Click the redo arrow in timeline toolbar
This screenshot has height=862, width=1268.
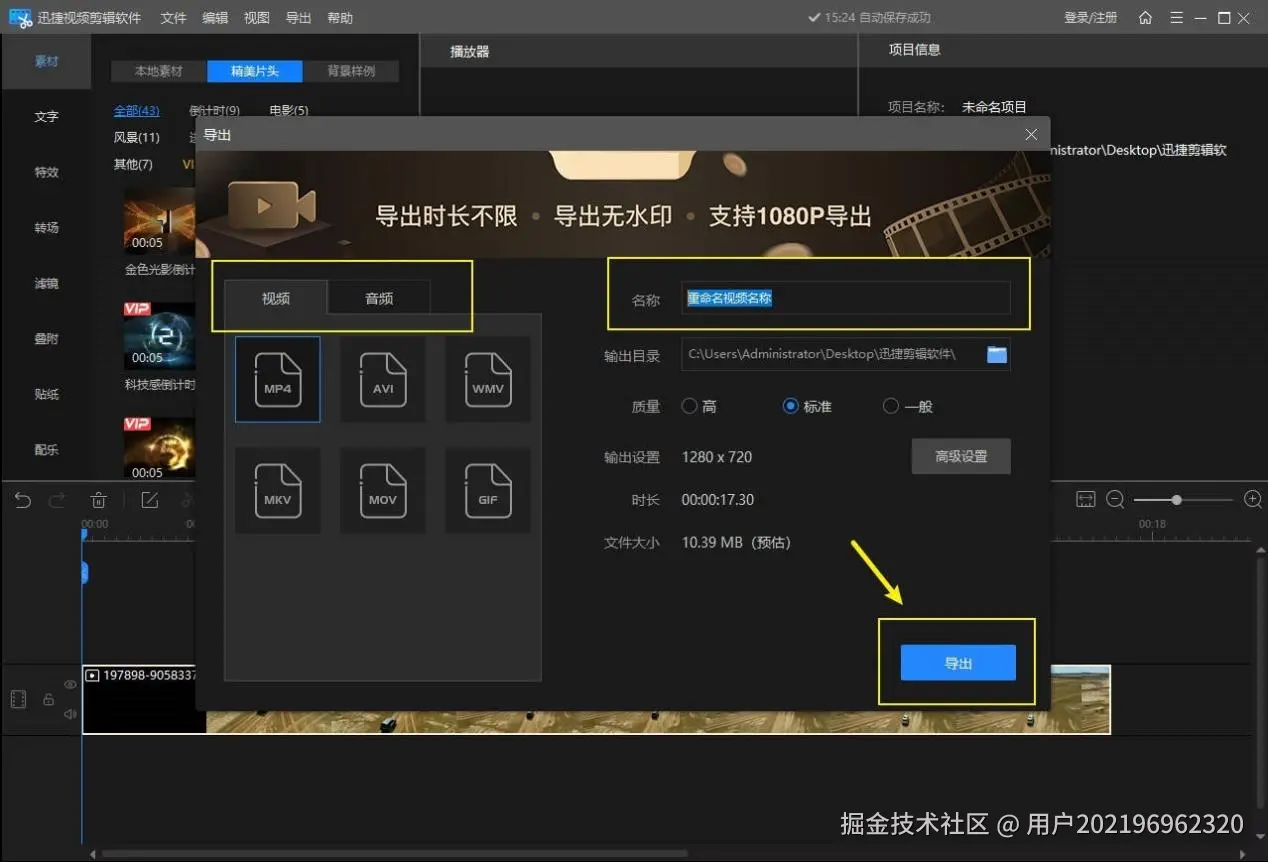(57, 500)
